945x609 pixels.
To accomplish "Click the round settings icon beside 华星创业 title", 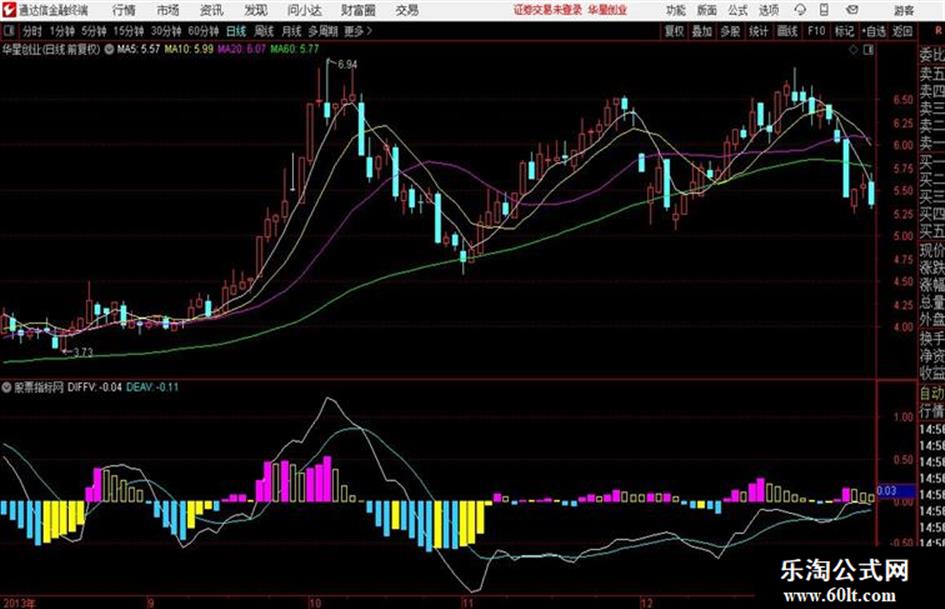I will 109,49.
